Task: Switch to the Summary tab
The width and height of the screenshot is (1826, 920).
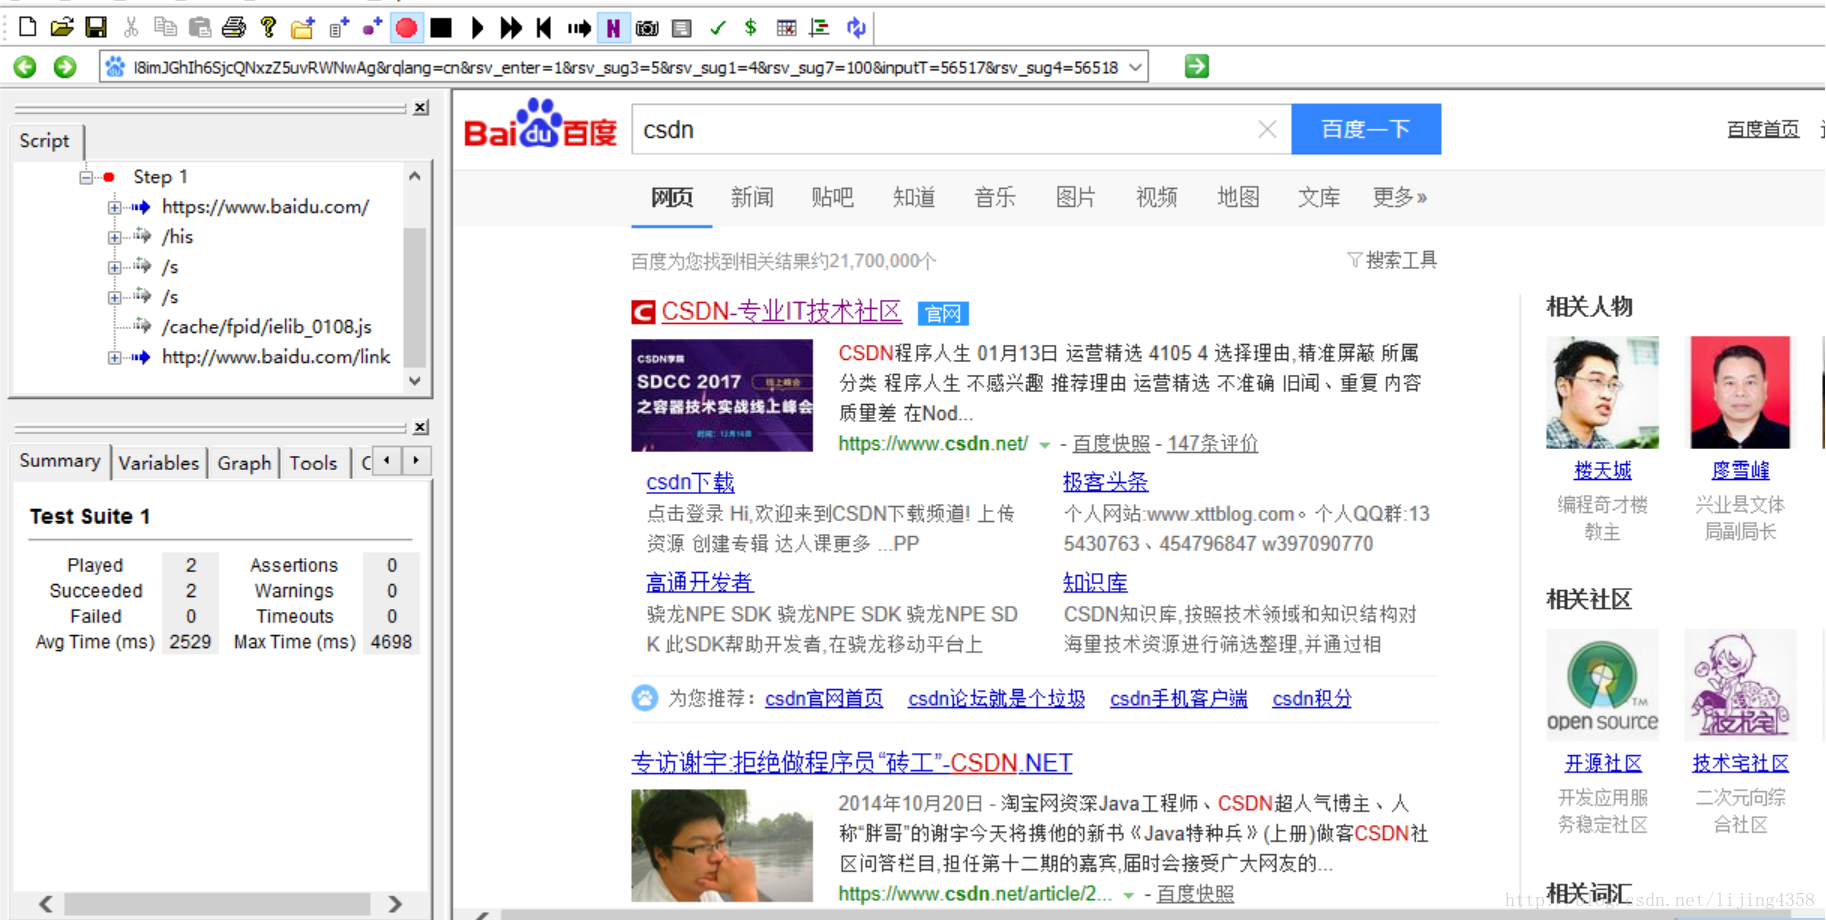Action: click(60, 461)
